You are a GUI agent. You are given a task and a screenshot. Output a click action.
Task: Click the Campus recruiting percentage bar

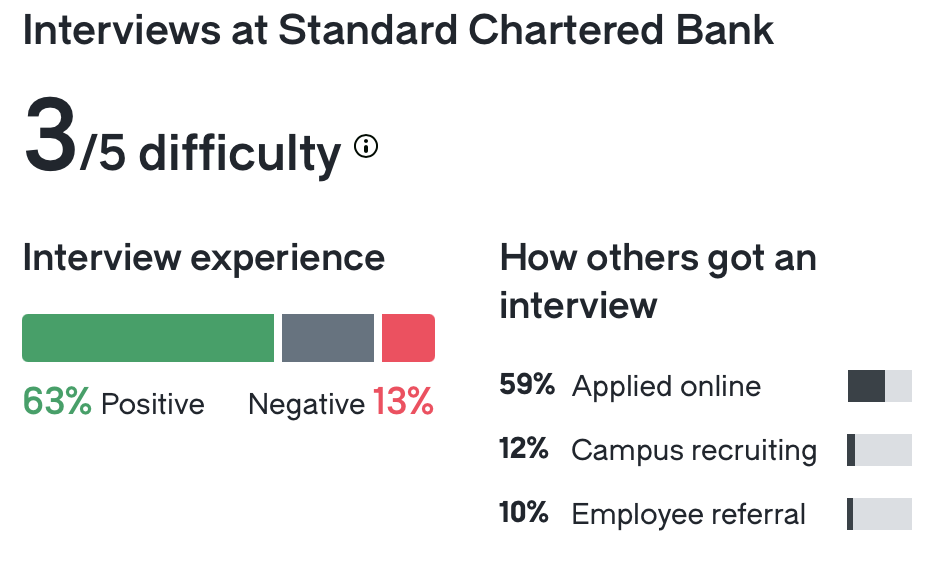point(880,450)
